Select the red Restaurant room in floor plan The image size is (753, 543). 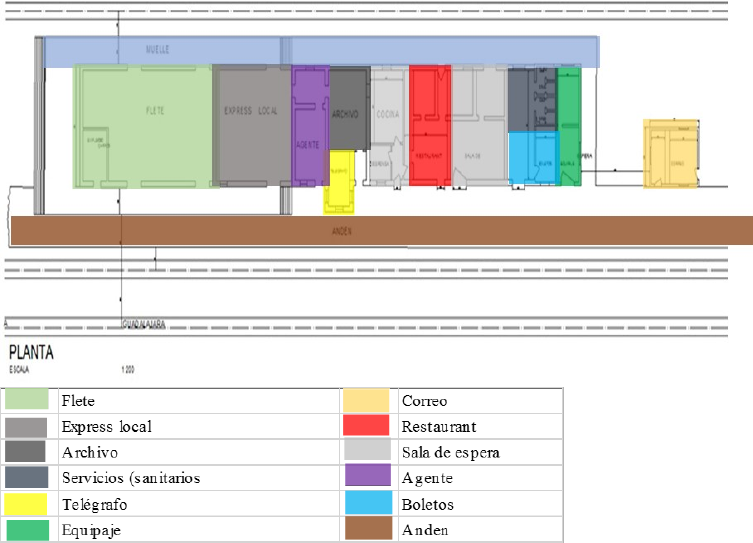coord(429,125)
